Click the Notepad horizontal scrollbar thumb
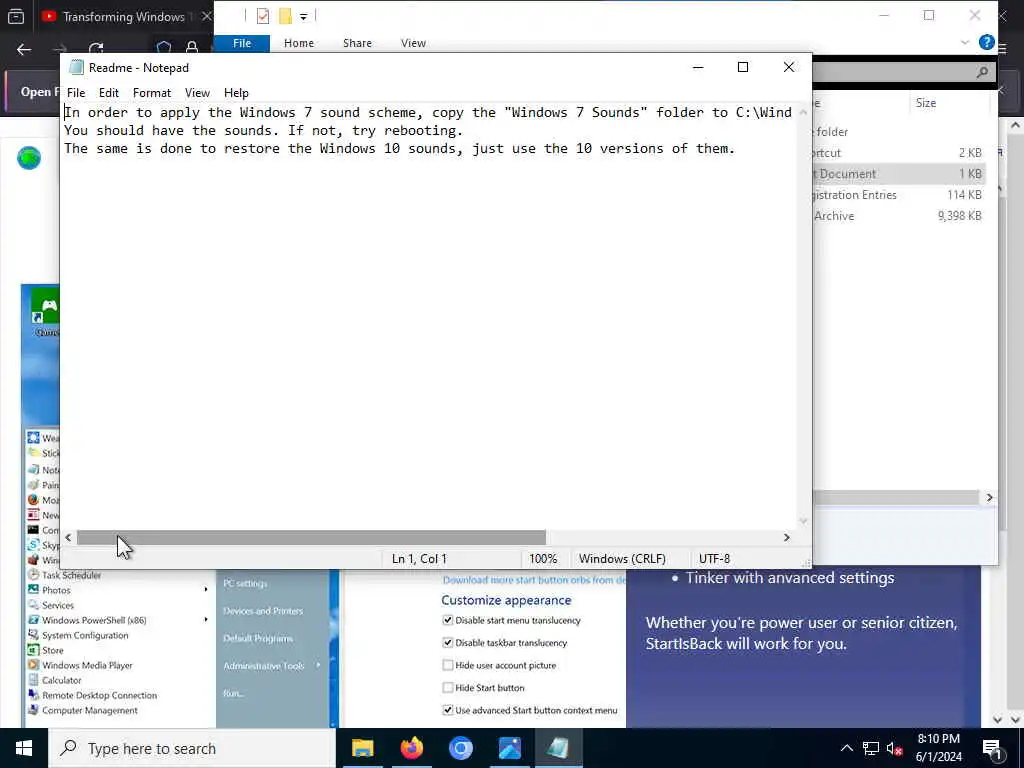This screenshot has width=1024, height=768. (x=311, y=537)
